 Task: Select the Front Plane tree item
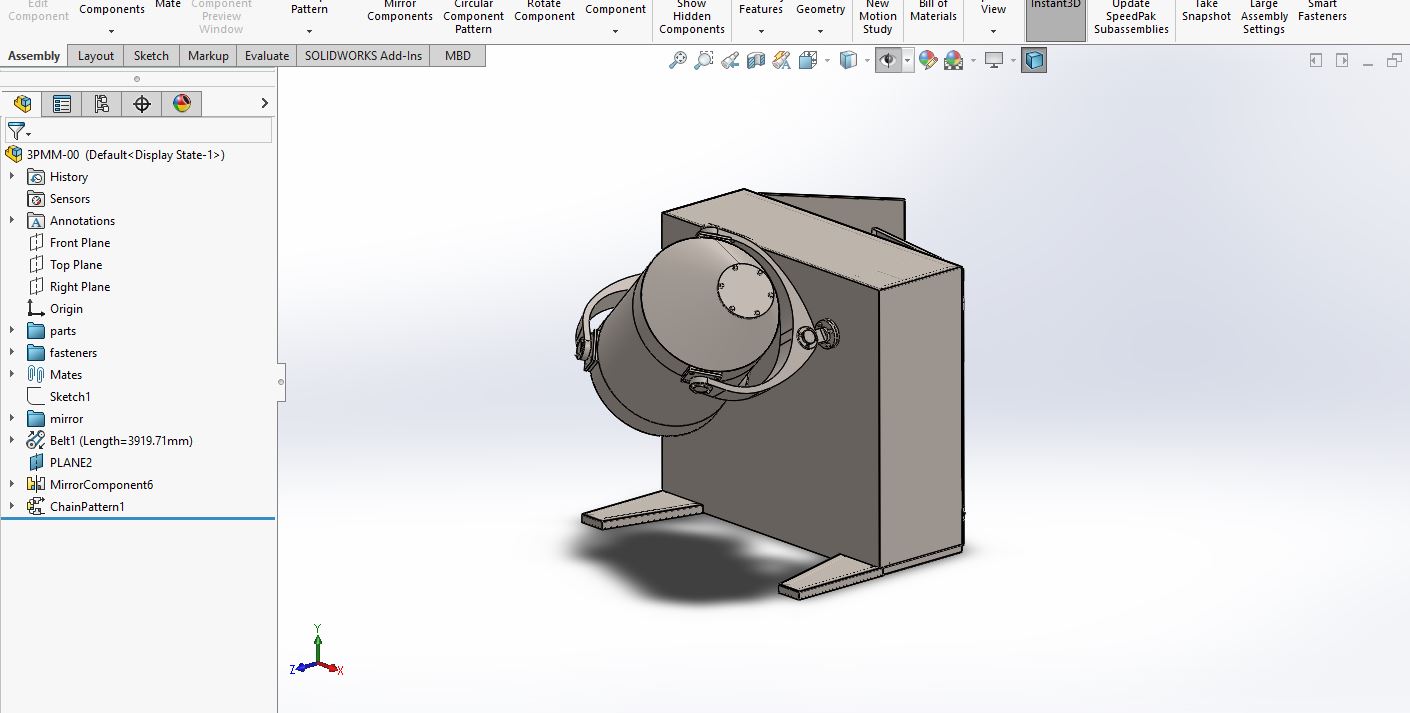(80, 243)
